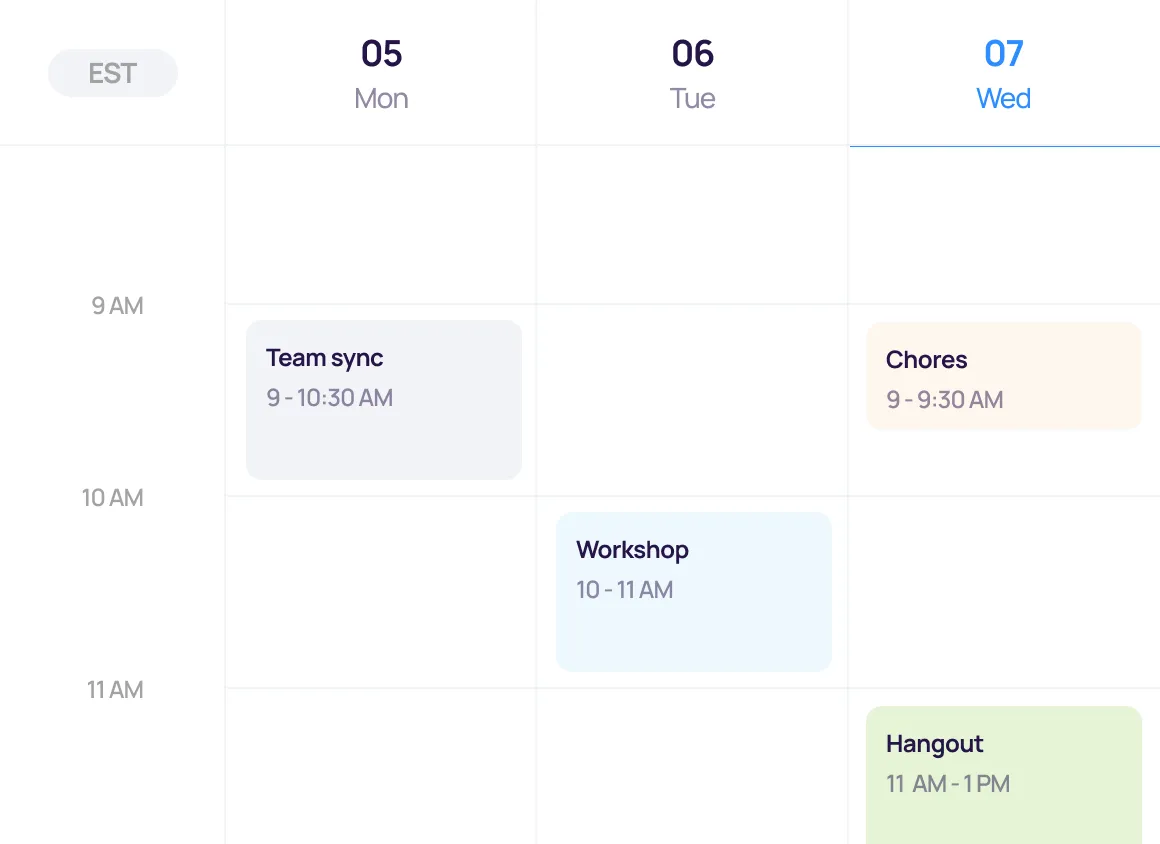The height and width of the screenshot is (844, 1160).
Task: Select the empty Wednesday 10 AM slot
Action: pyautogui.click(x=1003, y=592)
